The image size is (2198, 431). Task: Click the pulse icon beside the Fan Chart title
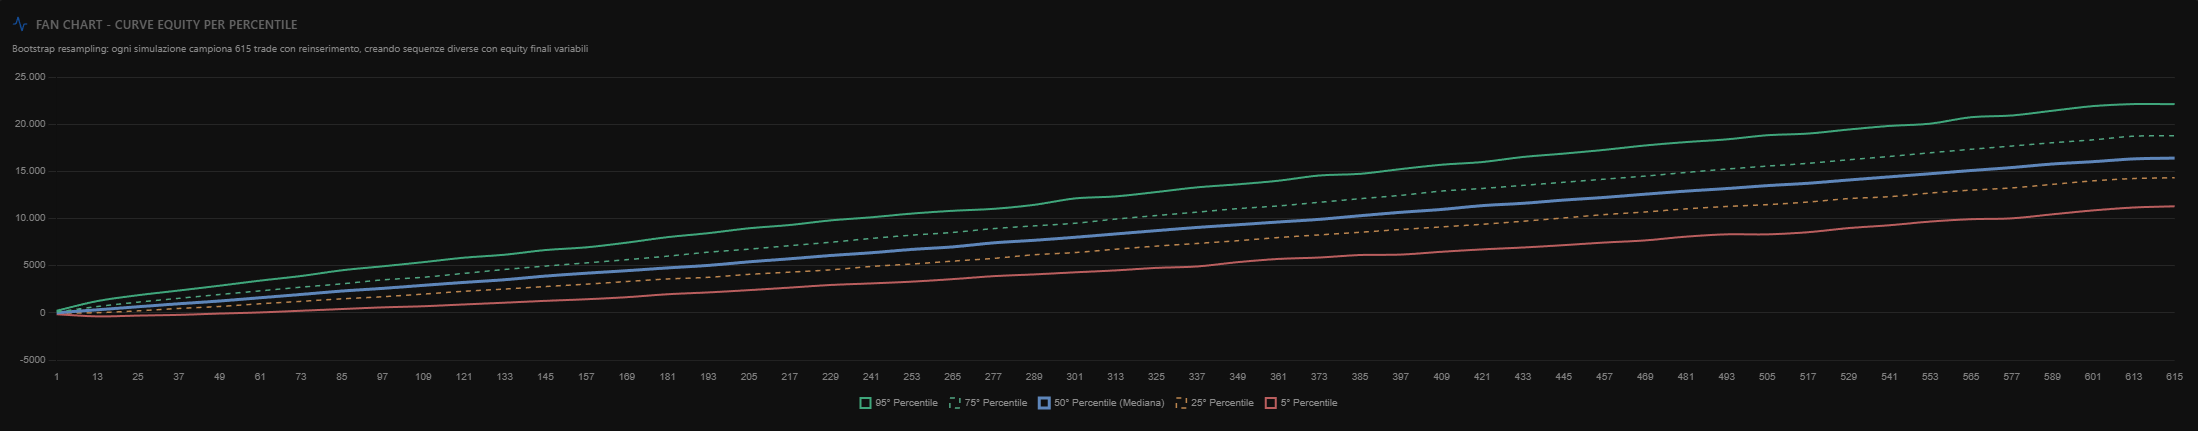click(x=20, y=24)
